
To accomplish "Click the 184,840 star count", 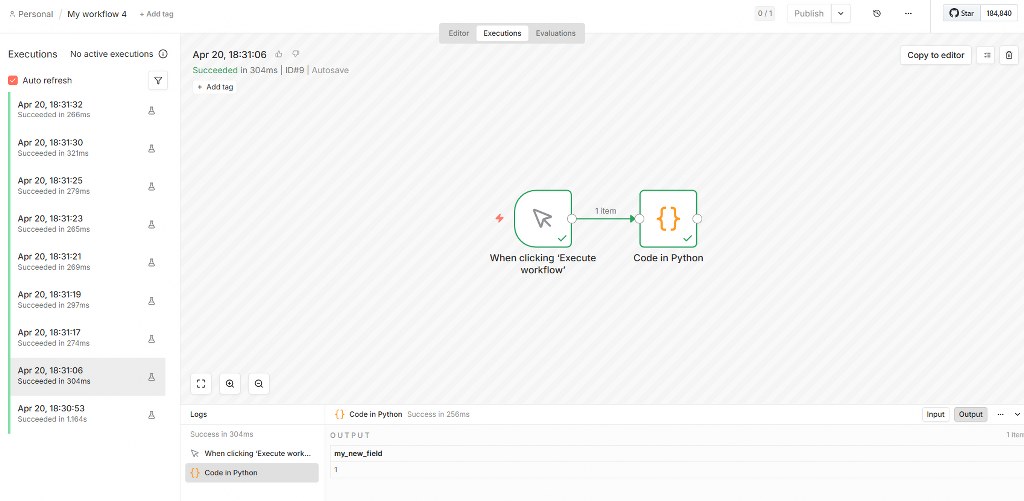I will tap(999, 13).
